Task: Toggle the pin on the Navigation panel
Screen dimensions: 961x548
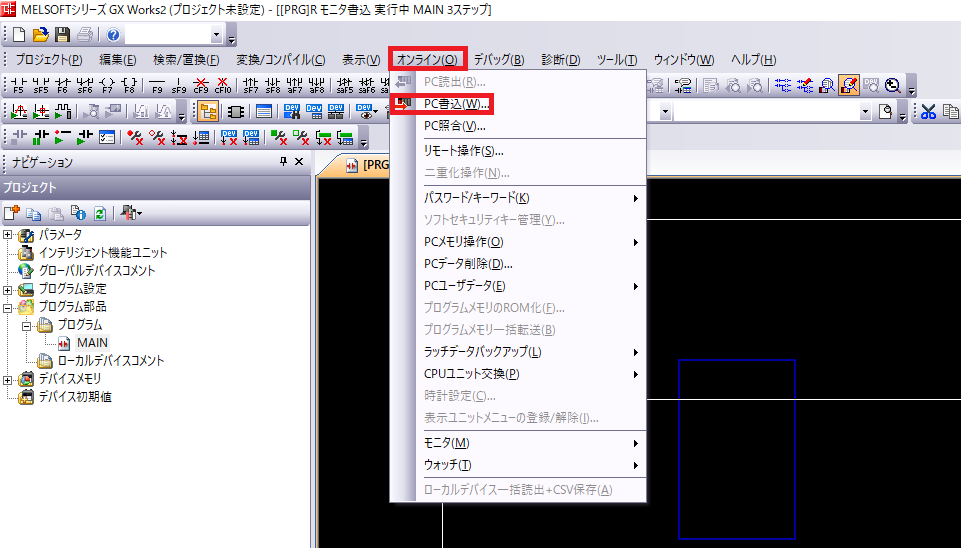Action: click(x=283, y=161)
